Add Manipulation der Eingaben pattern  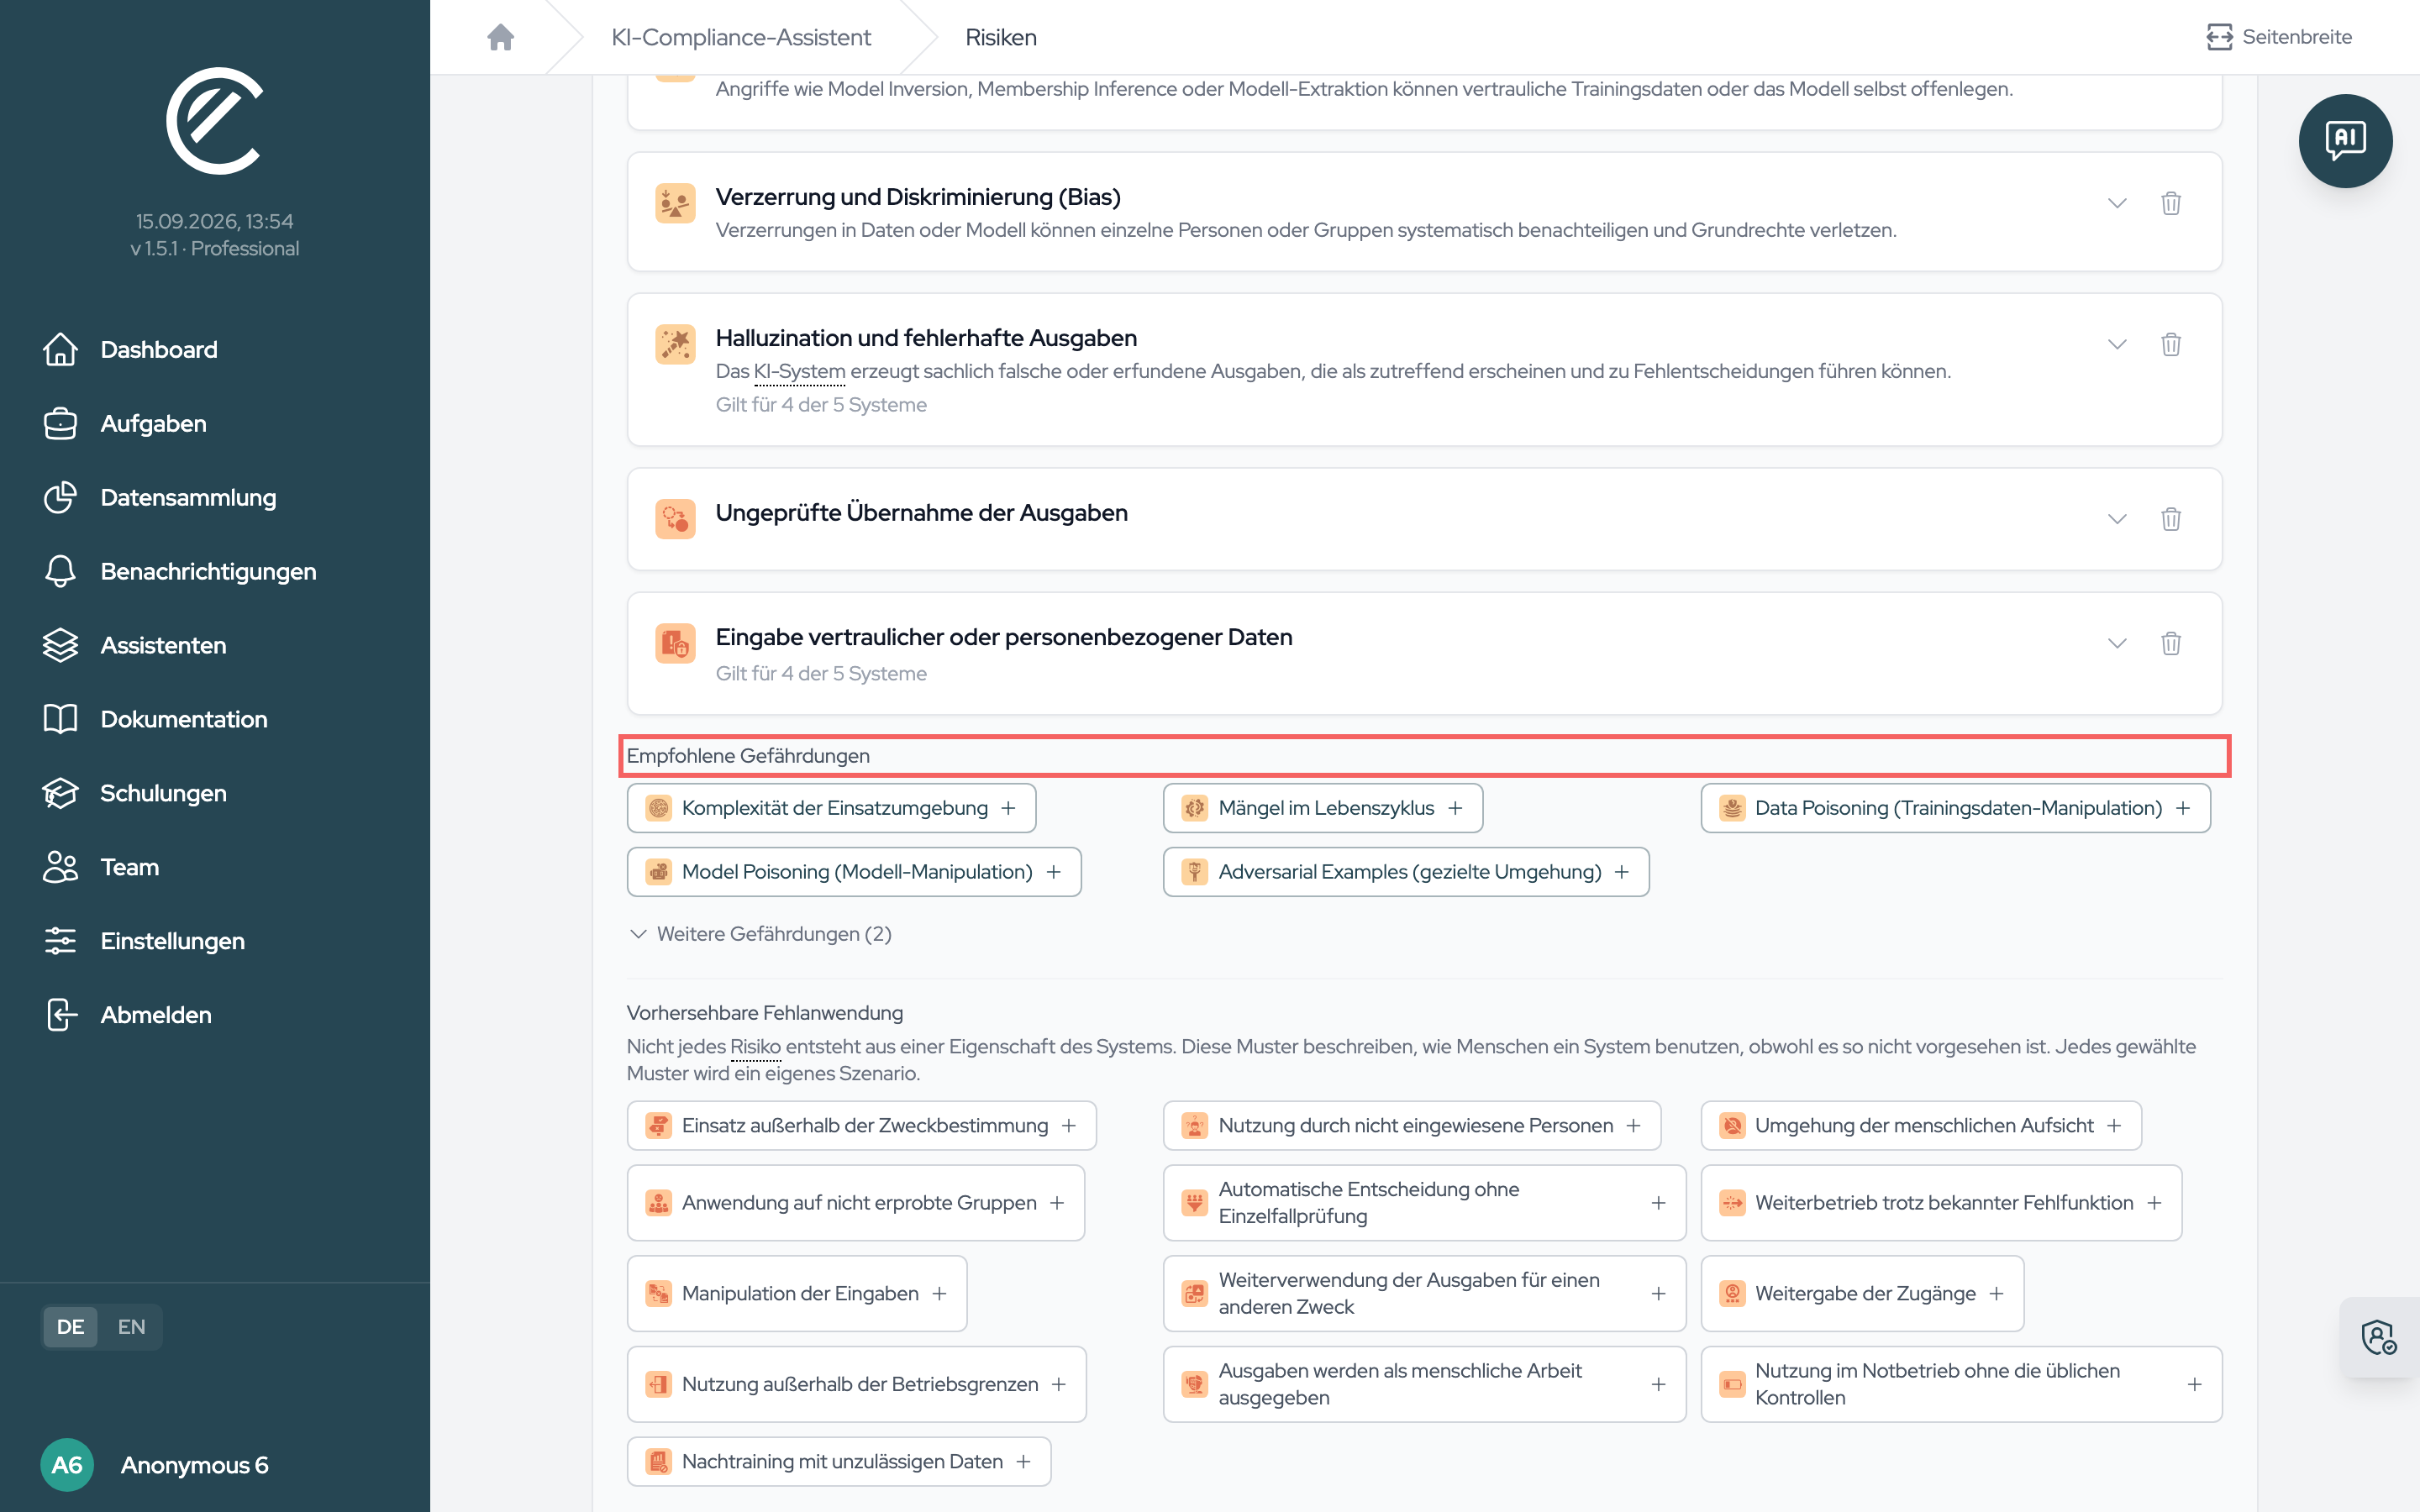[x=796, y=1293]
